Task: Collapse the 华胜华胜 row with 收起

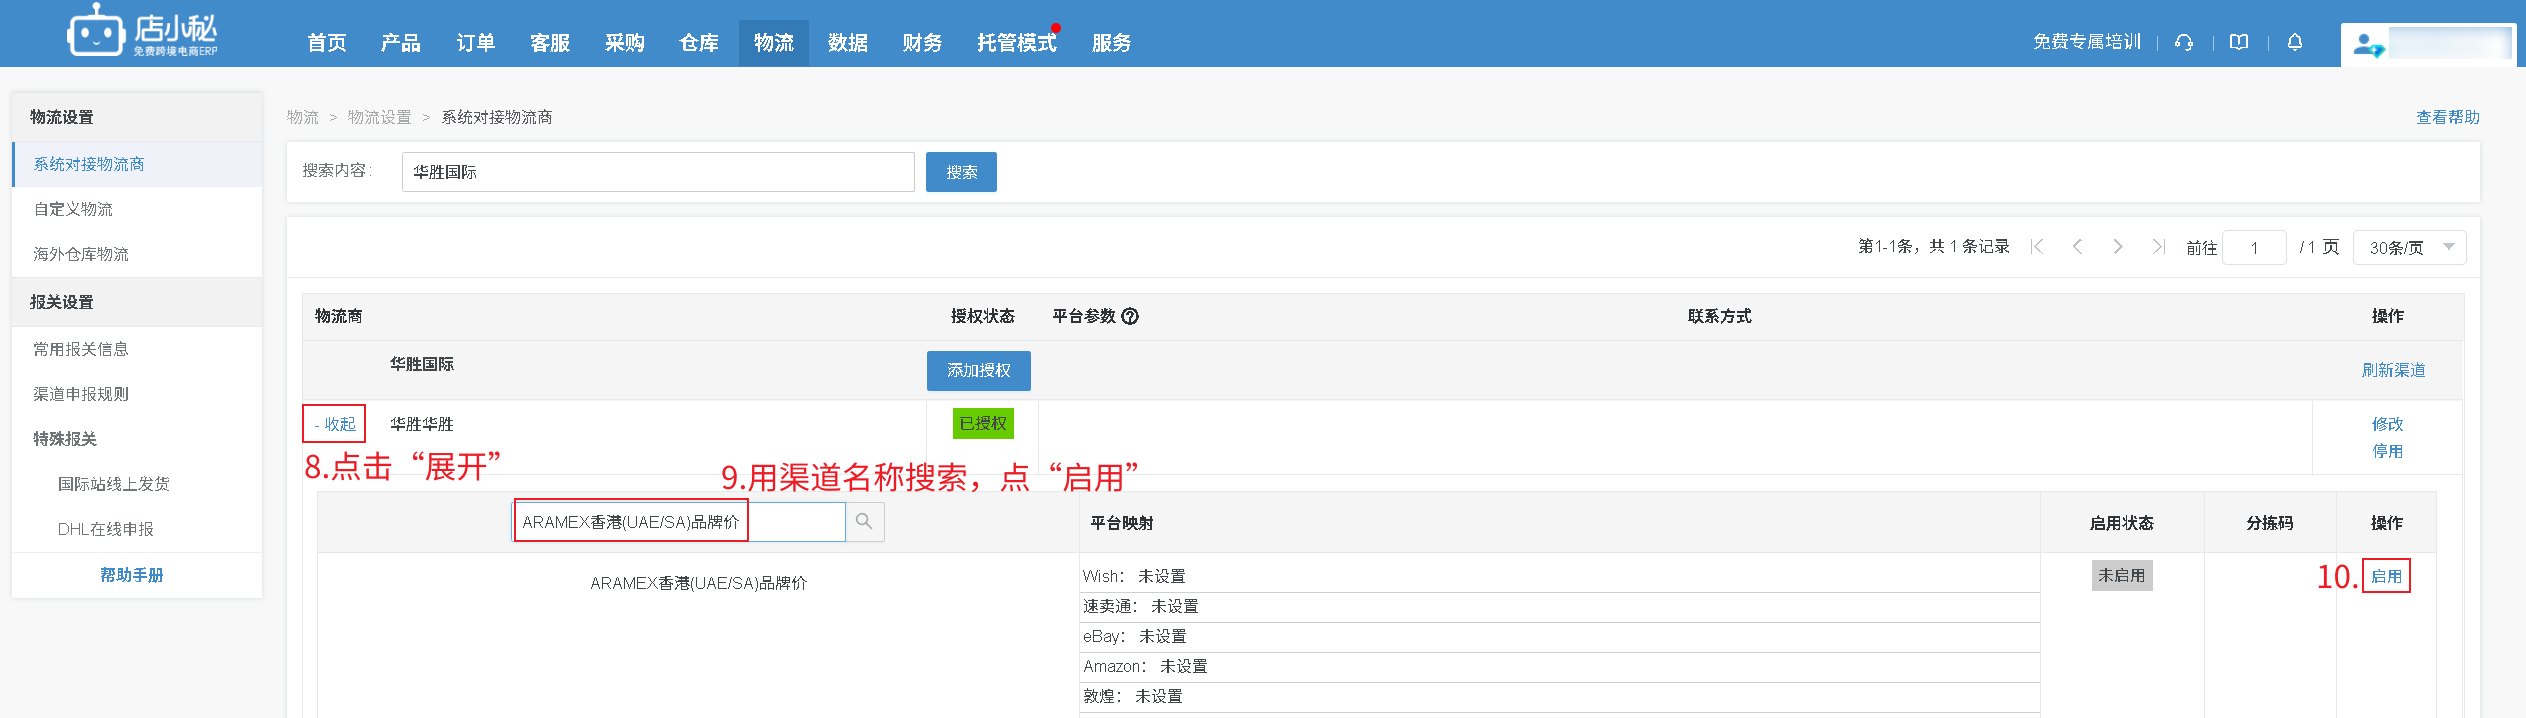Action: [335, 424]
